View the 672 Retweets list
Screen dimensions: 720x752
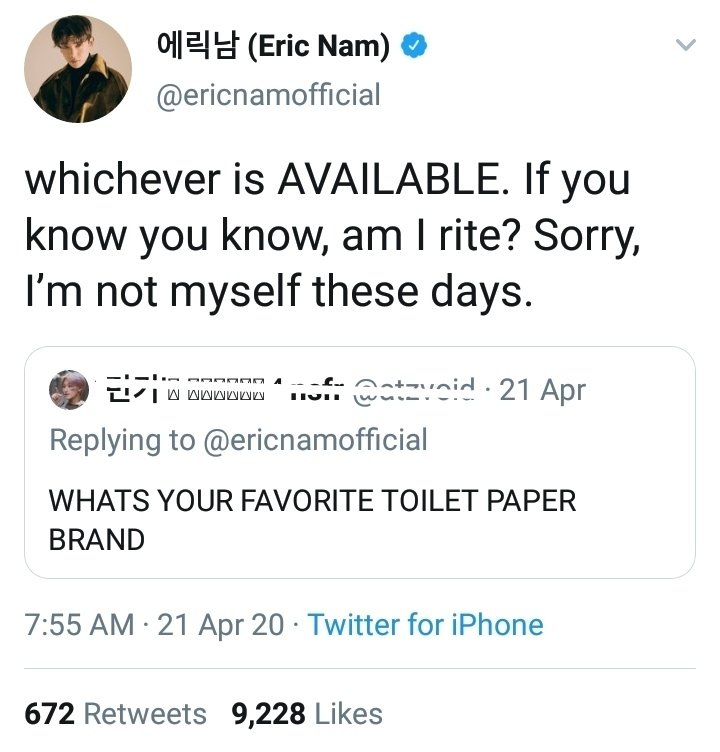(x=115, y=714)
